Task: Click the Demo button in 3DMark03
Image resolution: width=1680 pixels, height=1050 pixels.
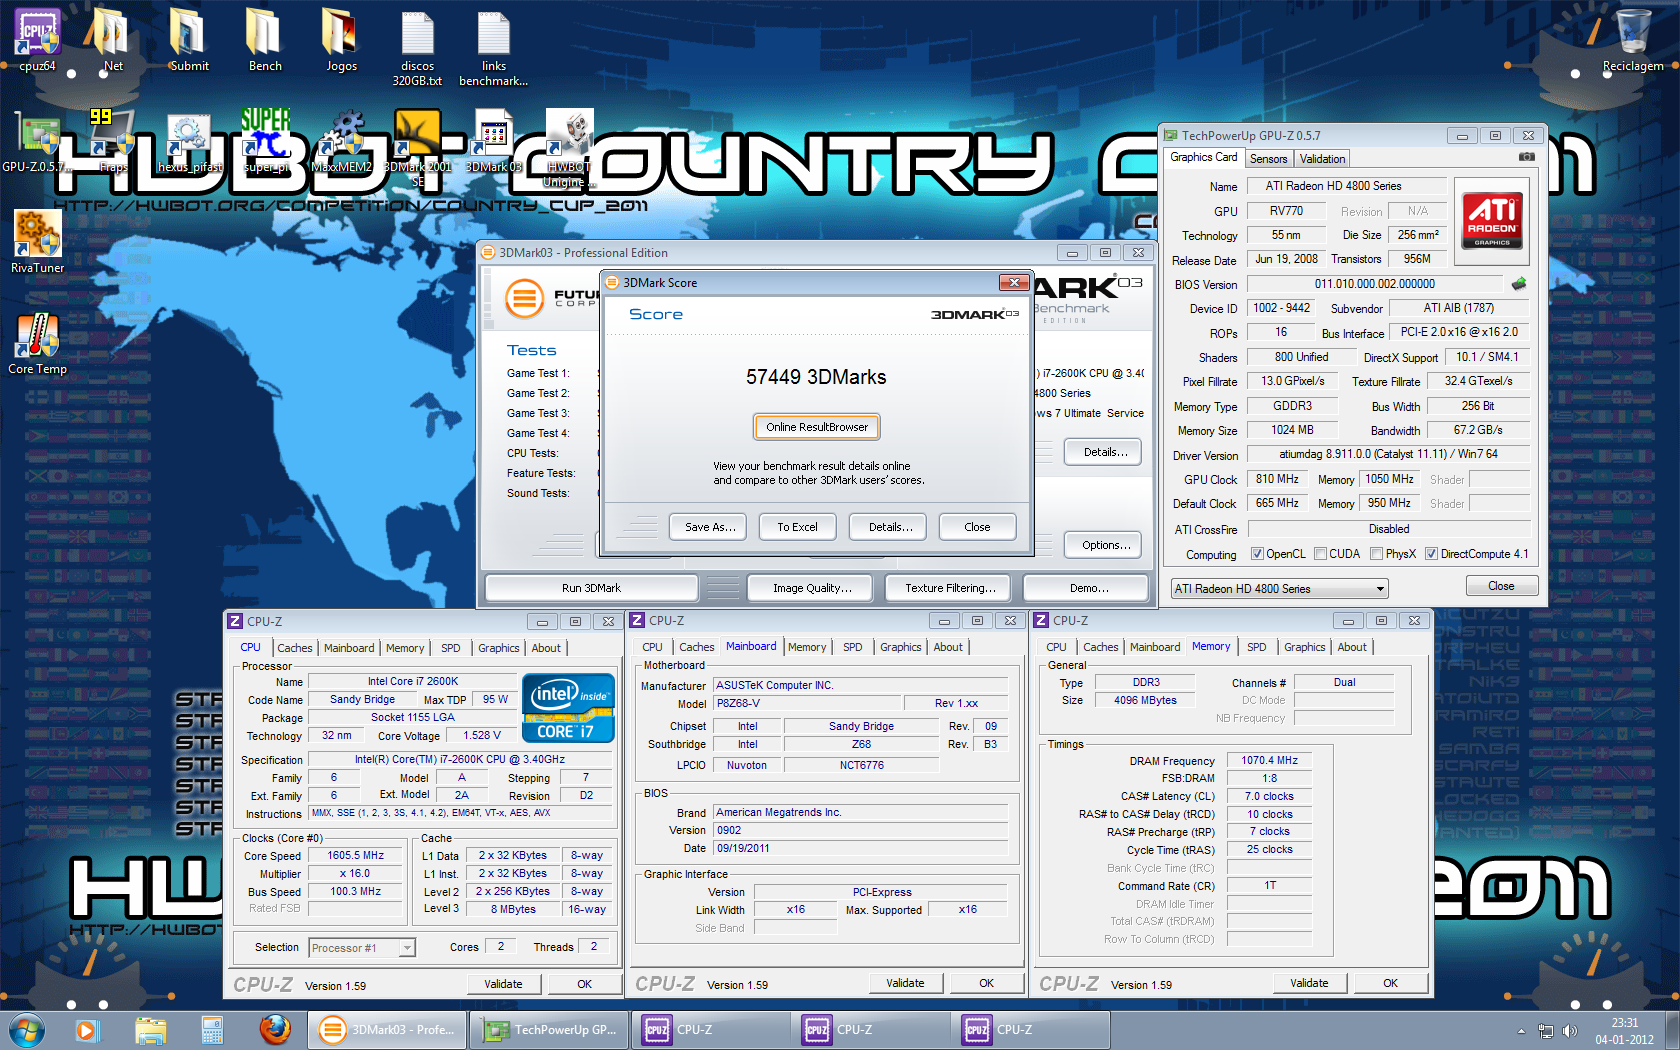Action: tap(1088, 588)
